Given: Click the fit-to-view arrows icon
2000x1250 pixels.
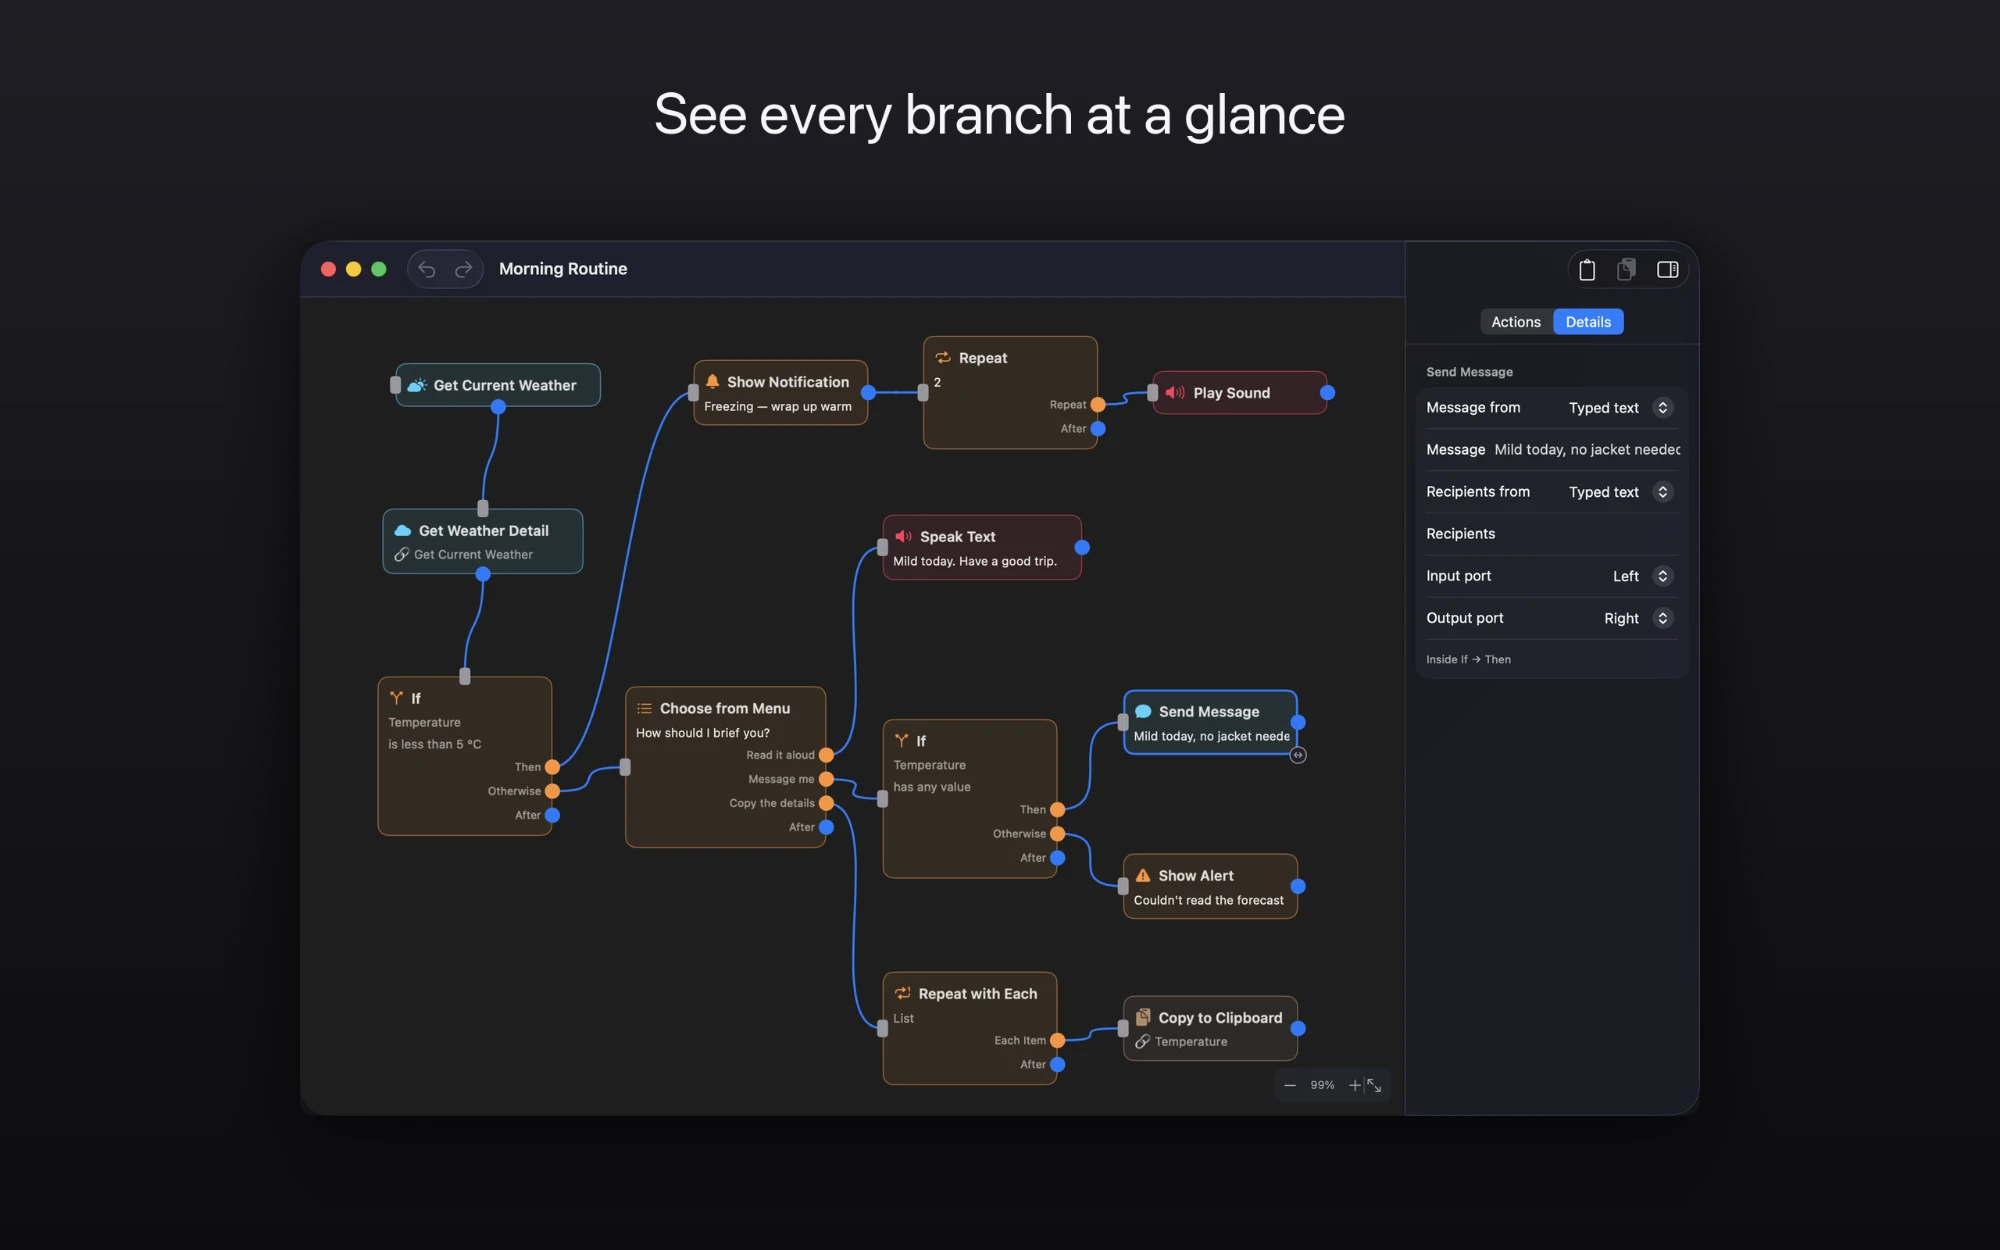Looking at the screenshot, I should 1375,1085.
